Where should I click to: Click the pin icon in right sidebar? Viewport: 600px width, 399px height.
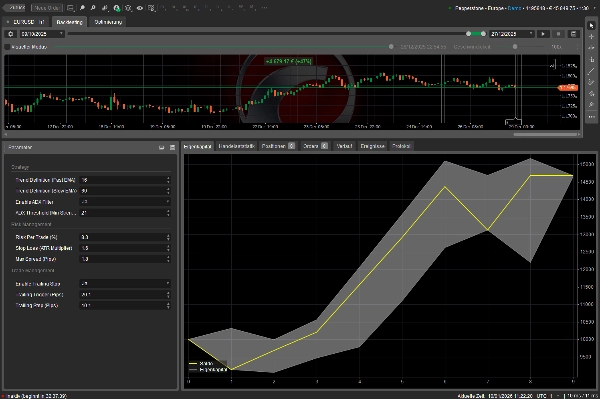click(592, 105)
